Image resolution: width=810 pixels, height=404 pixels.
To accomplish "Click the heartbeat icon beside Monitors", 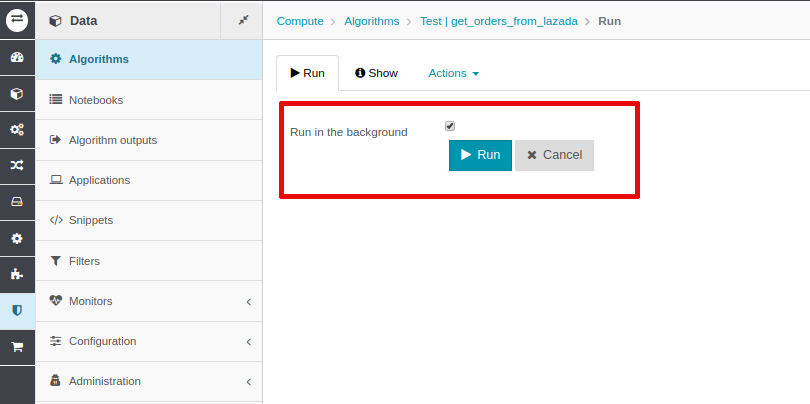I will coord(55,300).
